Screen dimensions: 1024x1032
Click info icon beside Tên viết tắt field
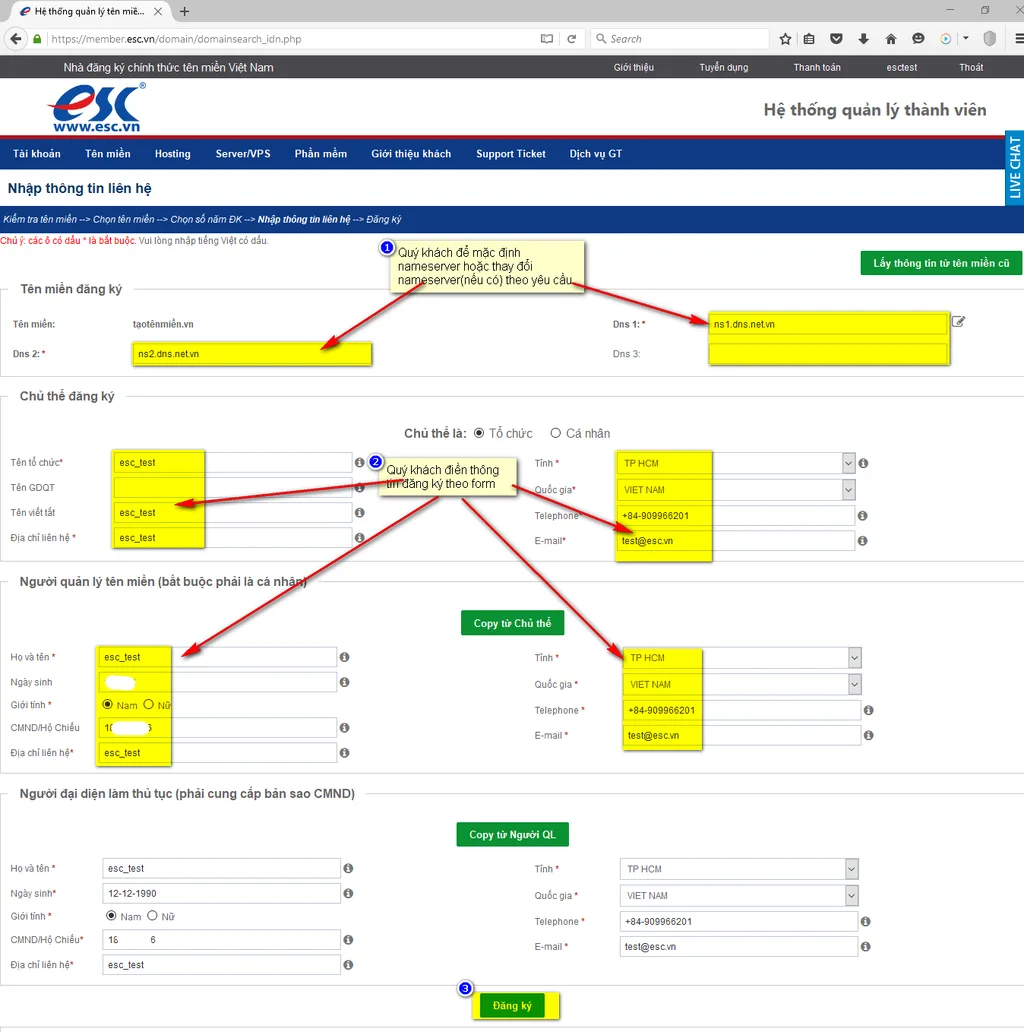(359, 512)
